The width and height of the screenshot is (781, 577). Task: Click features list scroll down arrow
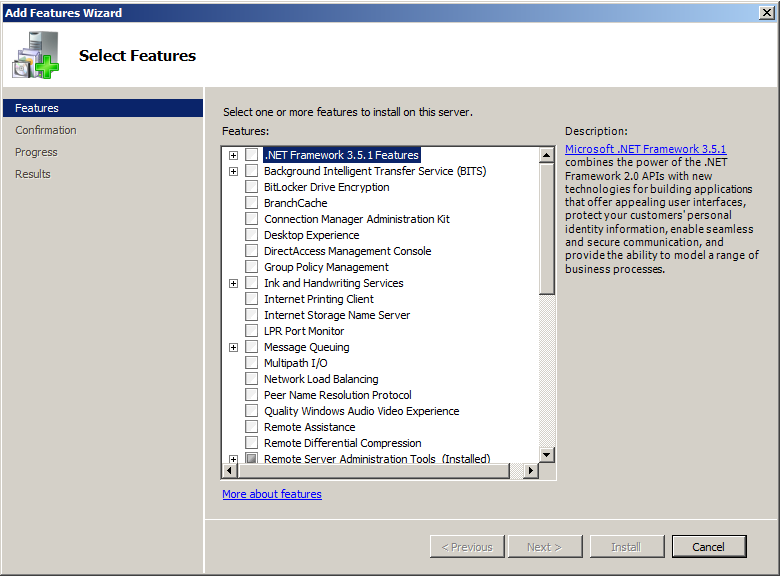click(547, 454)
